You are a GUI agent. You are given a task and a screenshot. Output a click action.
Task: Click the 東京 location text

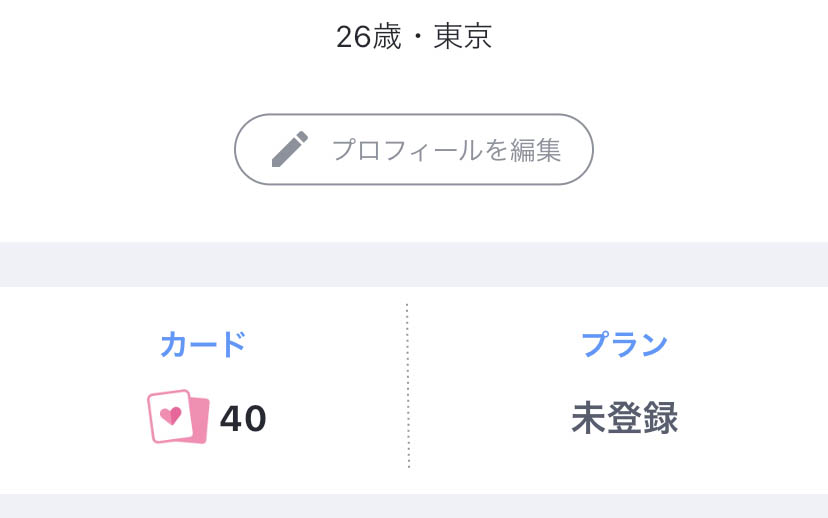point(463,37)
